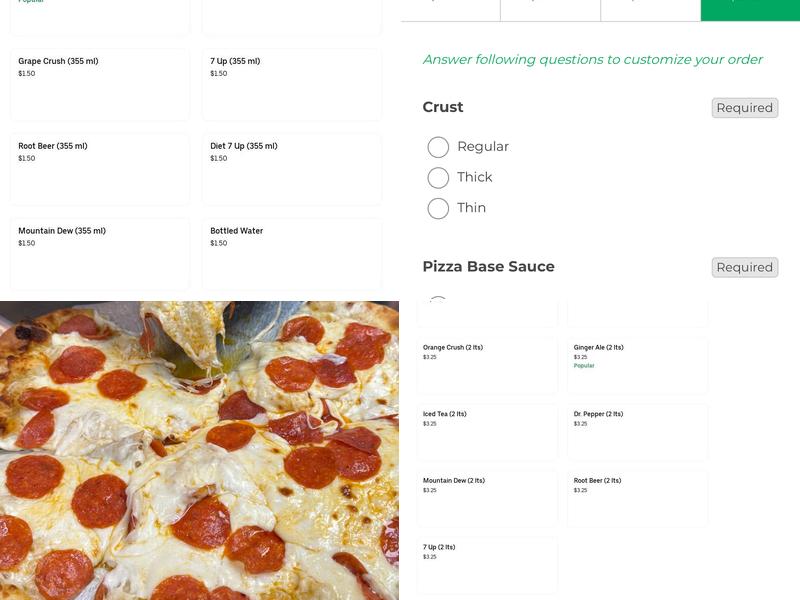Select the Regular crust radio button
Screen dimensions: 800x600
pyautogui.click(x=437, y=146)
